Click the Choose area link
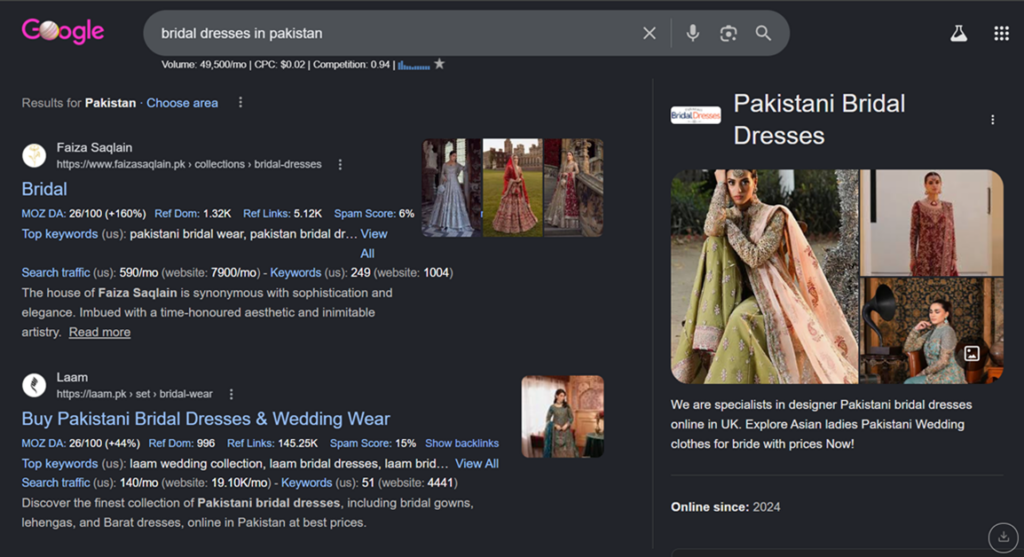Image resolution: width=1024 pixels, height=557 pixels. click(182, 103)
